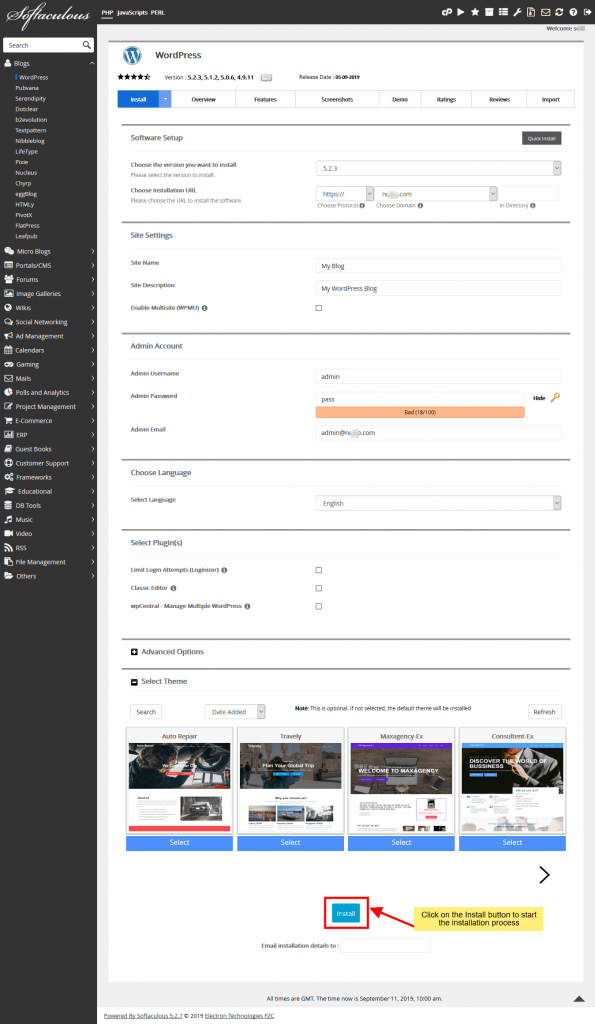Open settings wrench icon in top bar

click(517, 12)
